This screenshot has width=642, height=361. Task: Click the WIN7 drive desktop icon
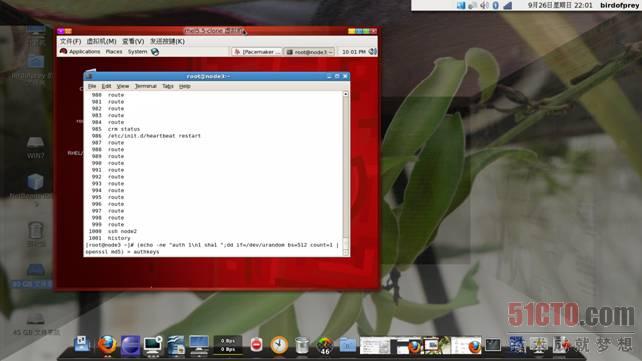36,148
